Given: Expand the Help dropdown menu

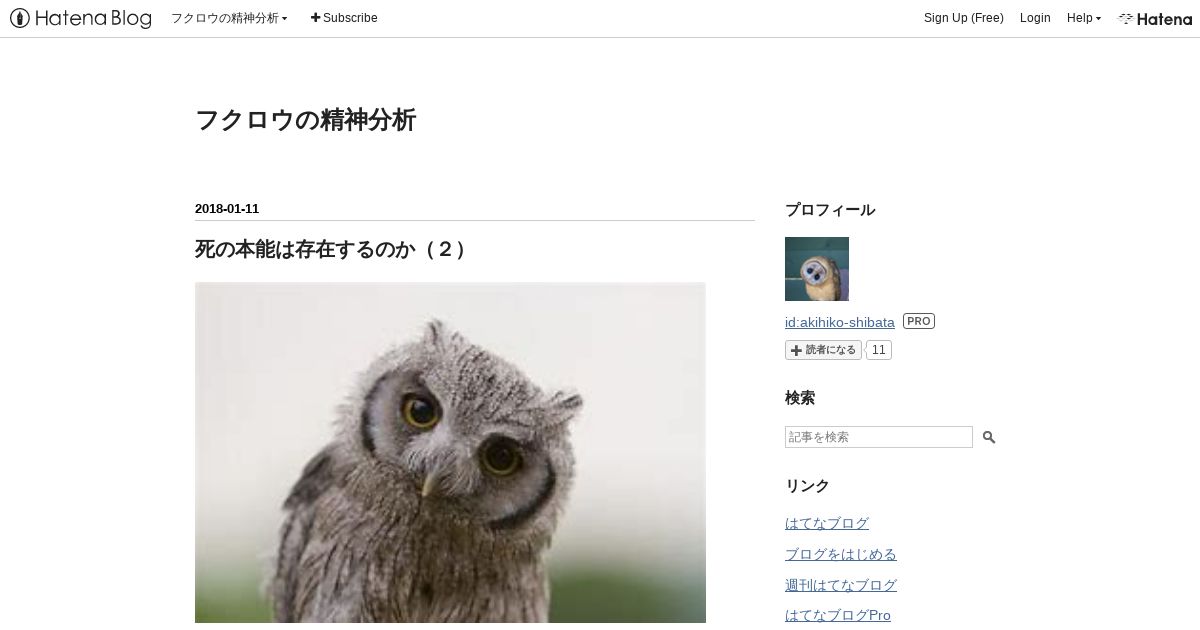Looking at the screenshot, I should [x=1084, y=18].
